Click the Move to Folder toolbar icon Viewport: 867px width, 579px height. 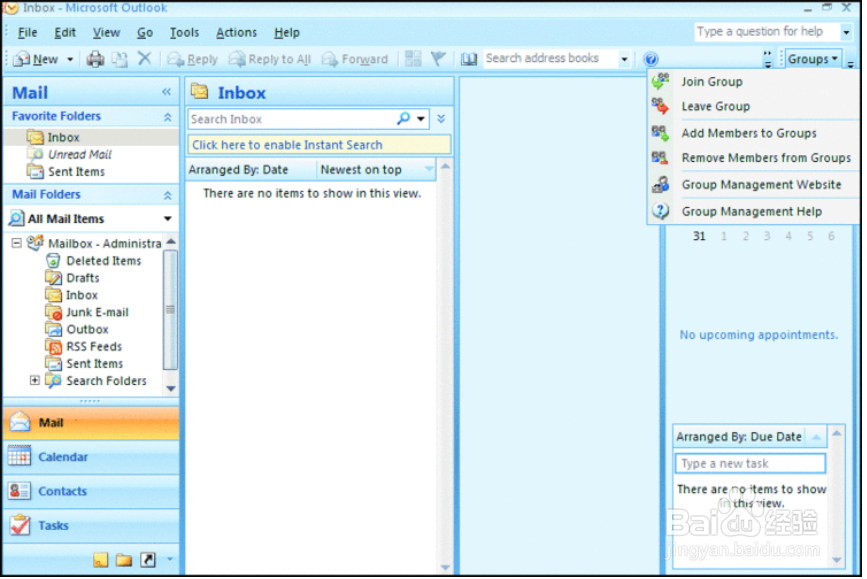pyautogui.click(x=119, y=59)
